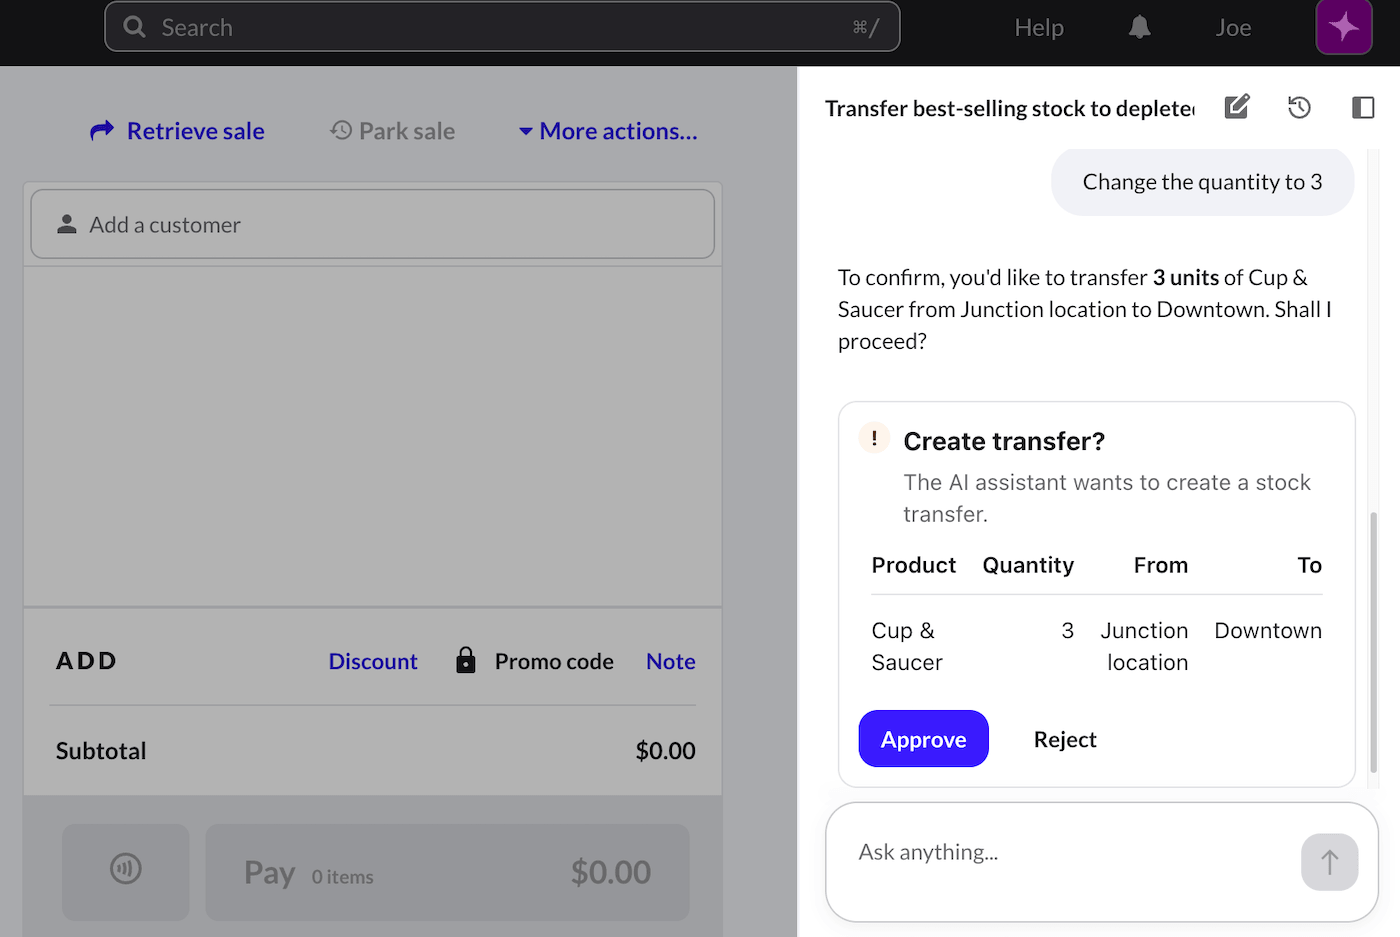This screenshot has width=1400, height=937.
Task: Click the search magnifier icon
Action: tap(134, 27)
